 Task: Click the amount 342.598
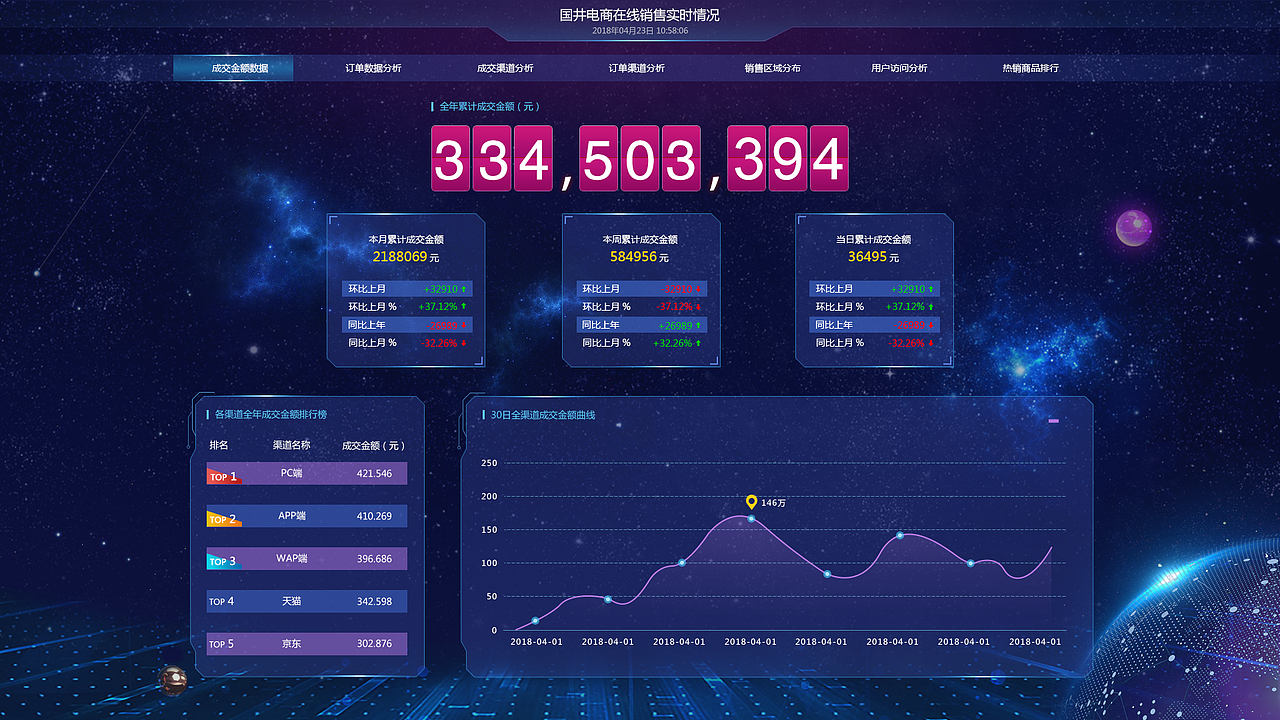pyautogui.click(x=374, y=602)
